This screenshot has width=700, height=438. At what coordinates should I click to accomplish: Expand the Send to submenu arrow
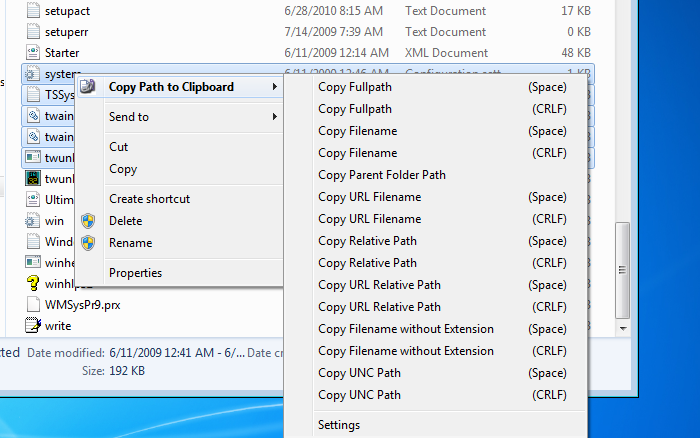pos(275,117)
